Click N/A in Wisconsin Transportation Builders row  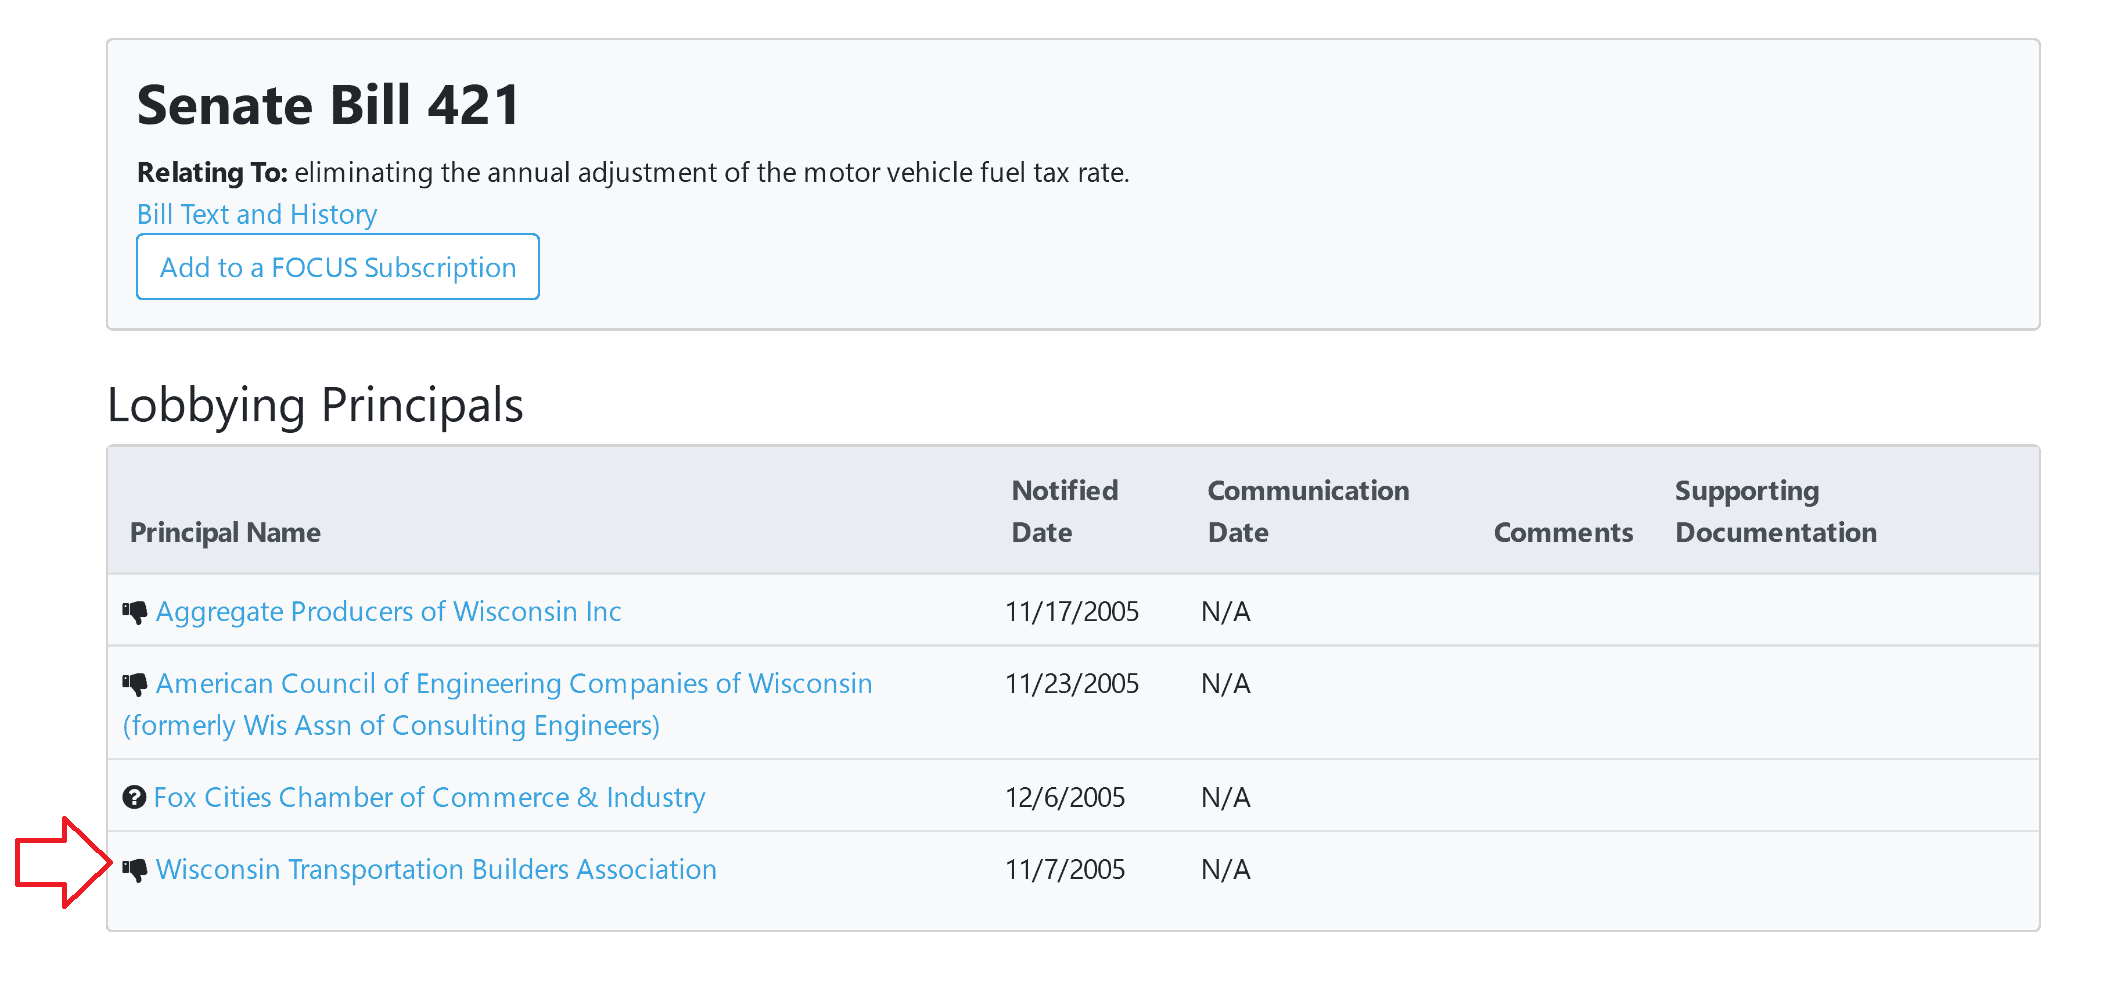point(1226,869)
